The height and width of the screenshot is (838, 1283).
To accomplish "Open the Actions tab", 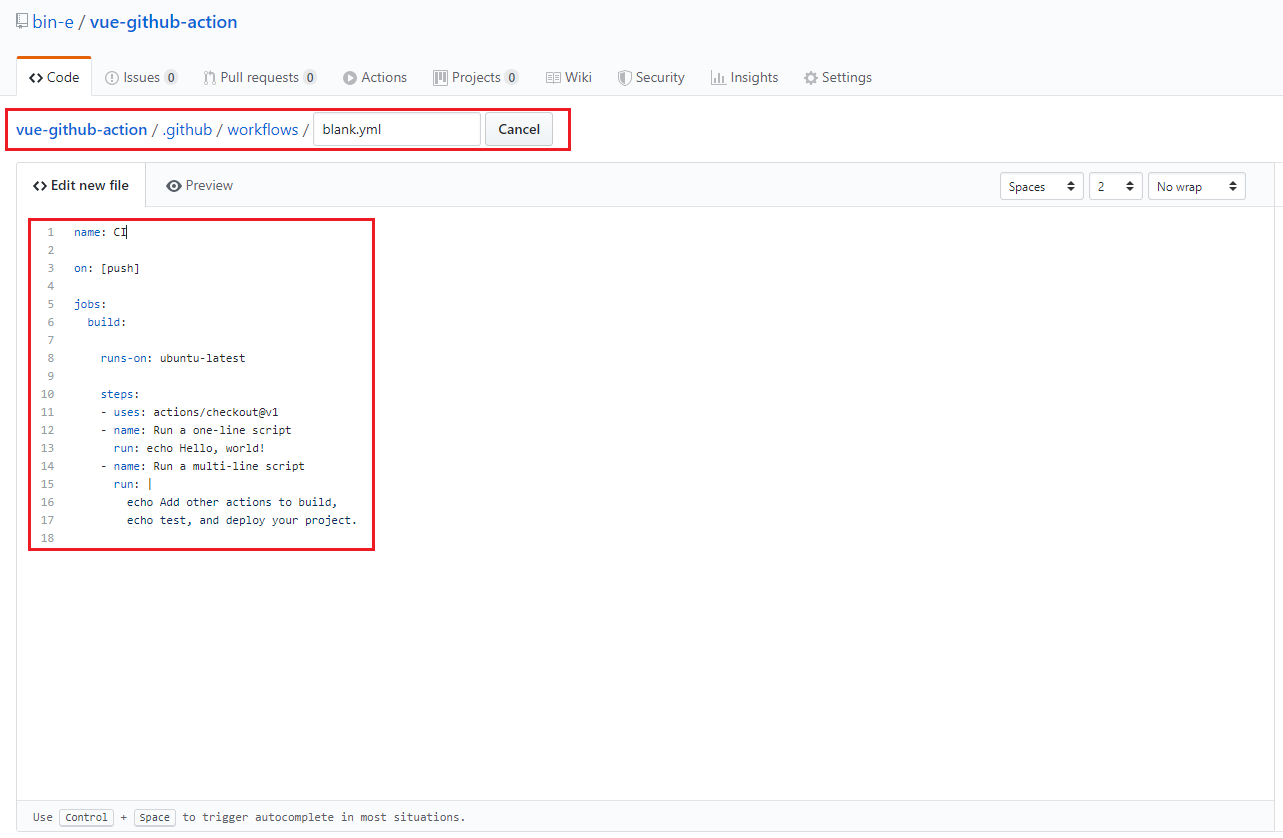I will pyautogui.click(x=375, y=77).
